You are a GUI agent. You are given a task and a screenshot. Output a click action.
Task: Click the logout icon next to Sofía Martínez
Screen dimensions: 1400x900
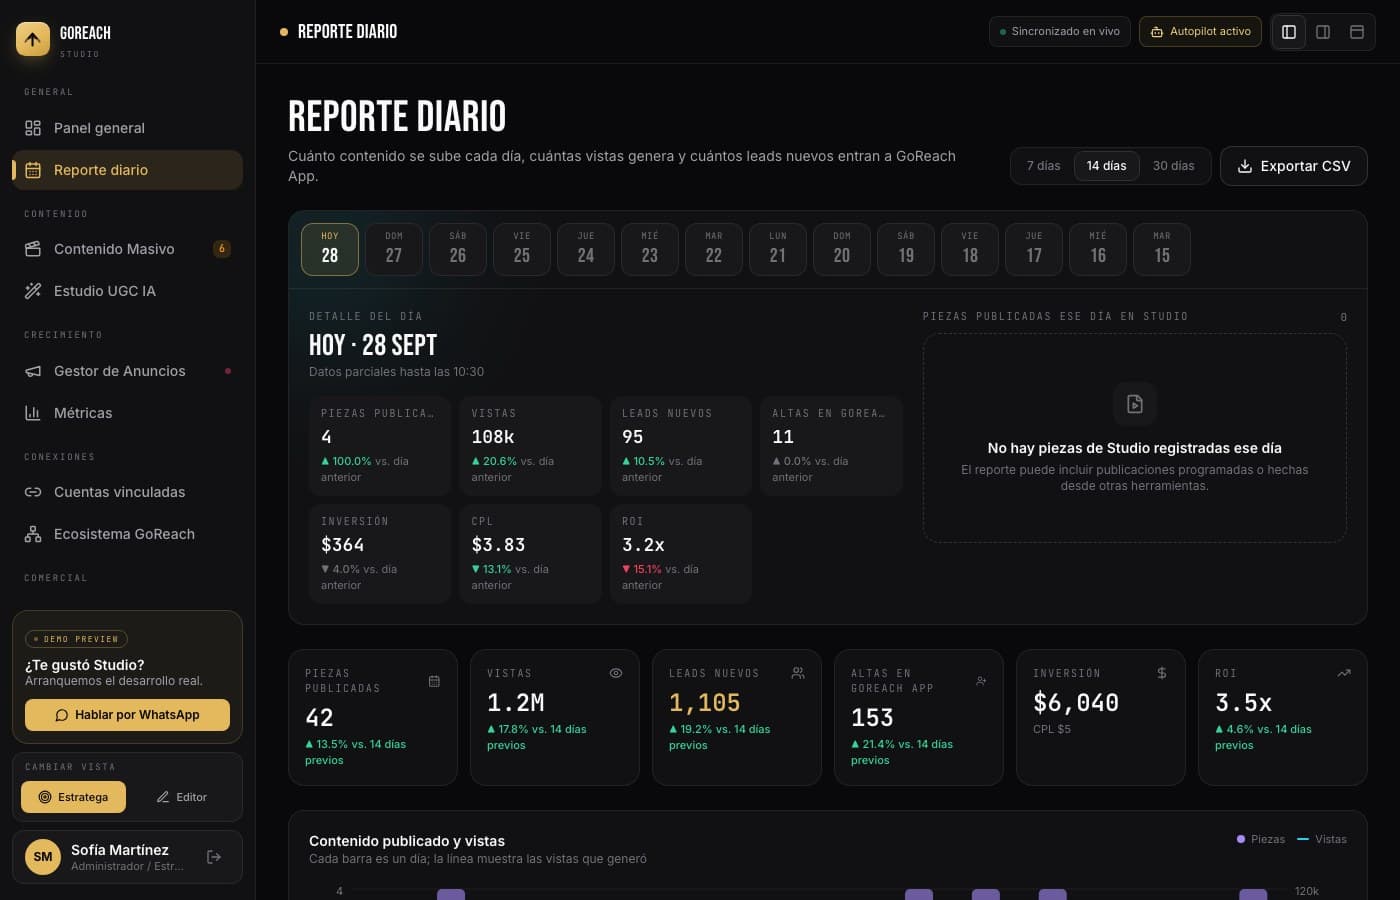[x=214, y=857]
